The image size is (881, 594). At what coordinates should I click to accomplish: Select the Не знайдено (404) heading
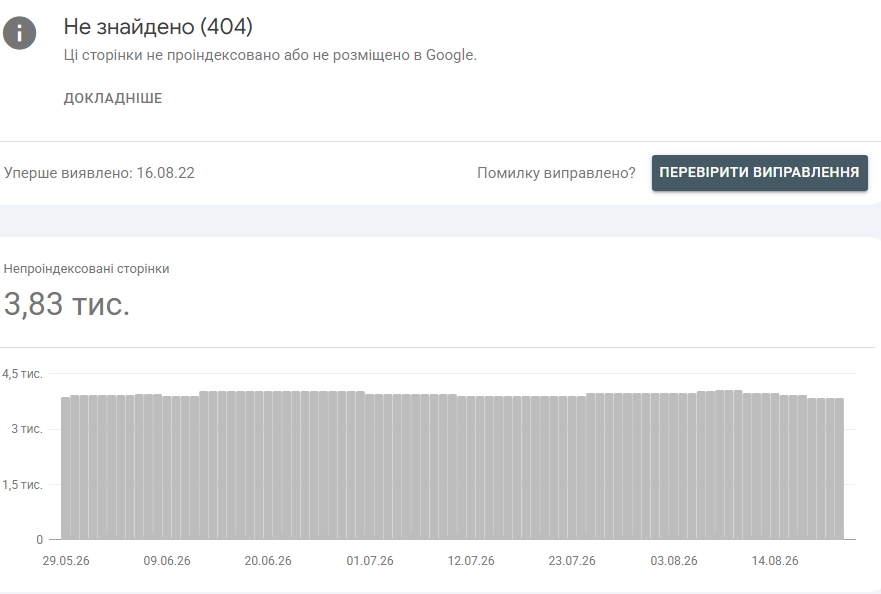pyautogui.click(x=158, y=26)
